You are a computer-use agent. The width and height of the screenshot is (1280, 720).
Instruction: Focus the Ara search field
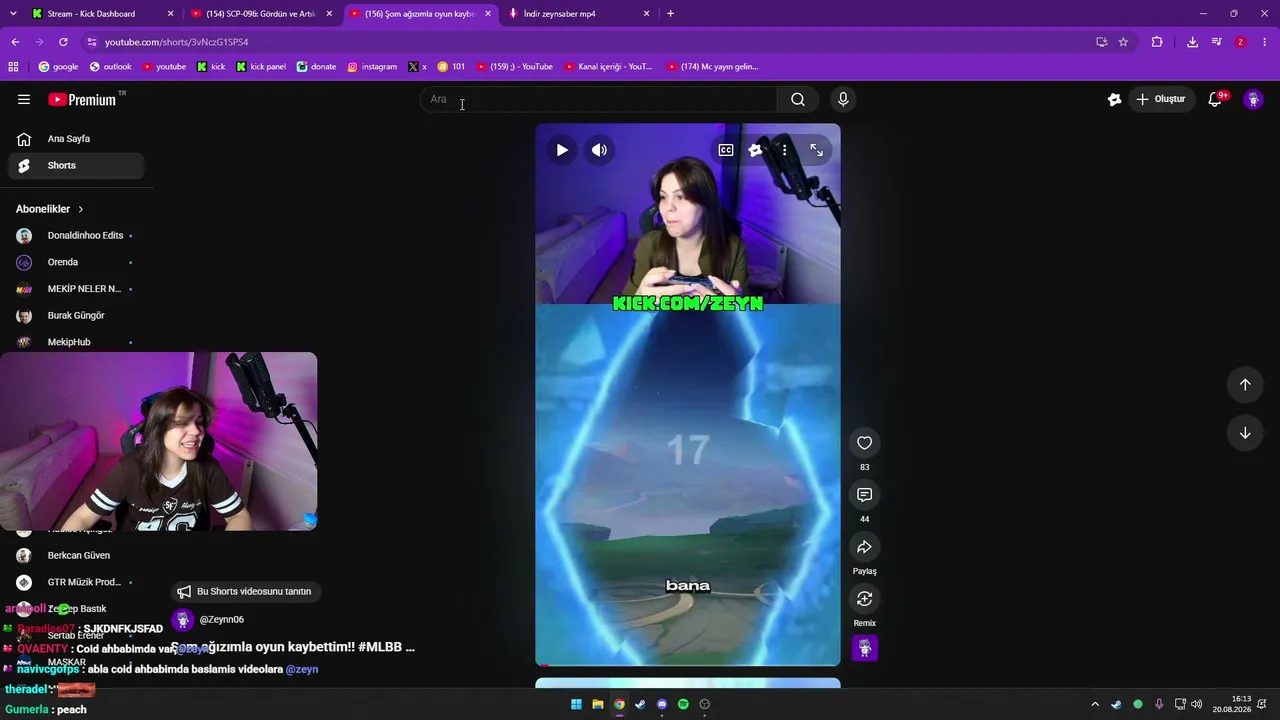[x=600, y=99]
